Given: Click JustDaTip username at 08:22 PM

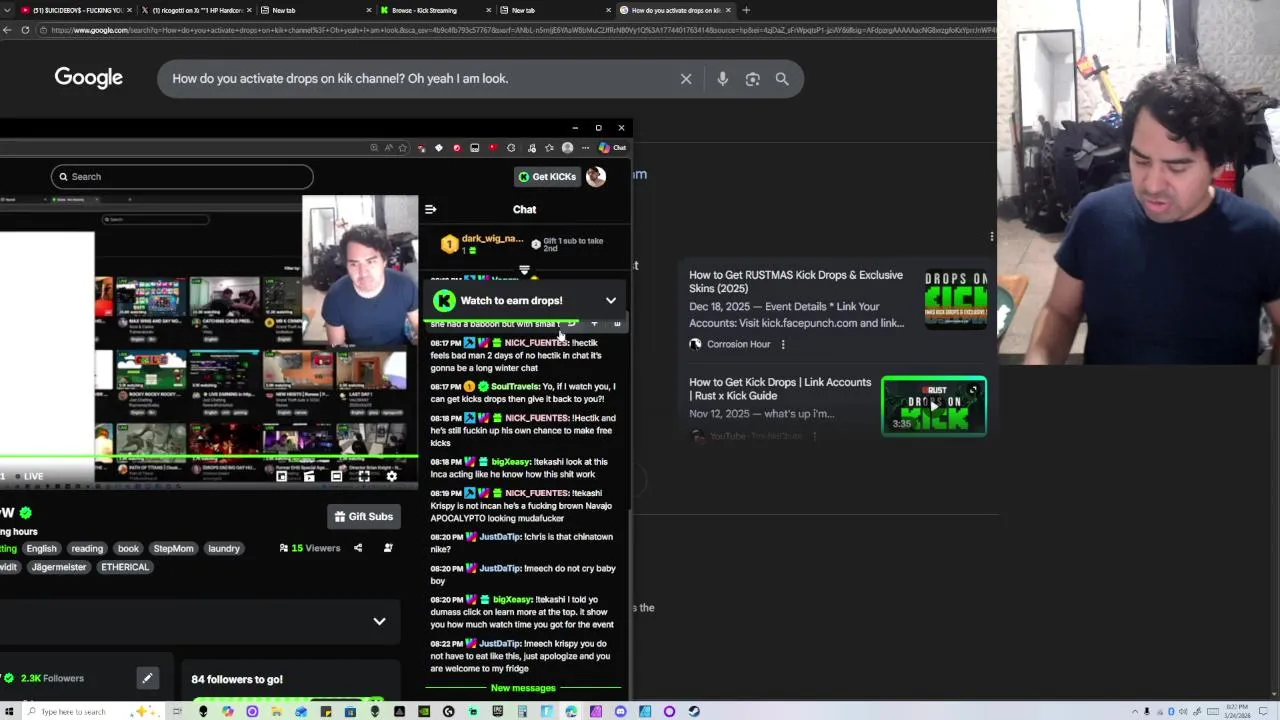Looking at the screenshot, I should pos(500,644).
